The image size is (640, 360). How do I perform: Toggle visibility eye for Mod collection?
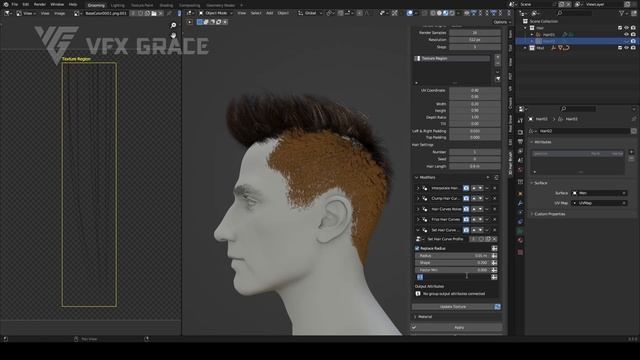627,48
